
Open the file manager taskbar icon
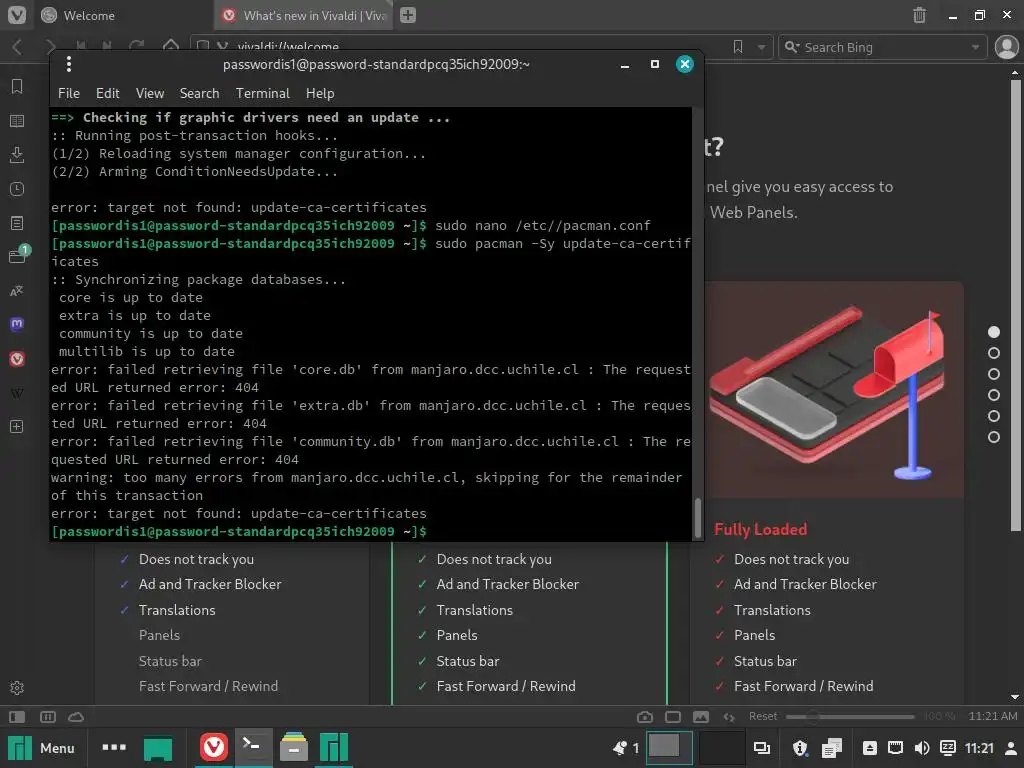293,748
